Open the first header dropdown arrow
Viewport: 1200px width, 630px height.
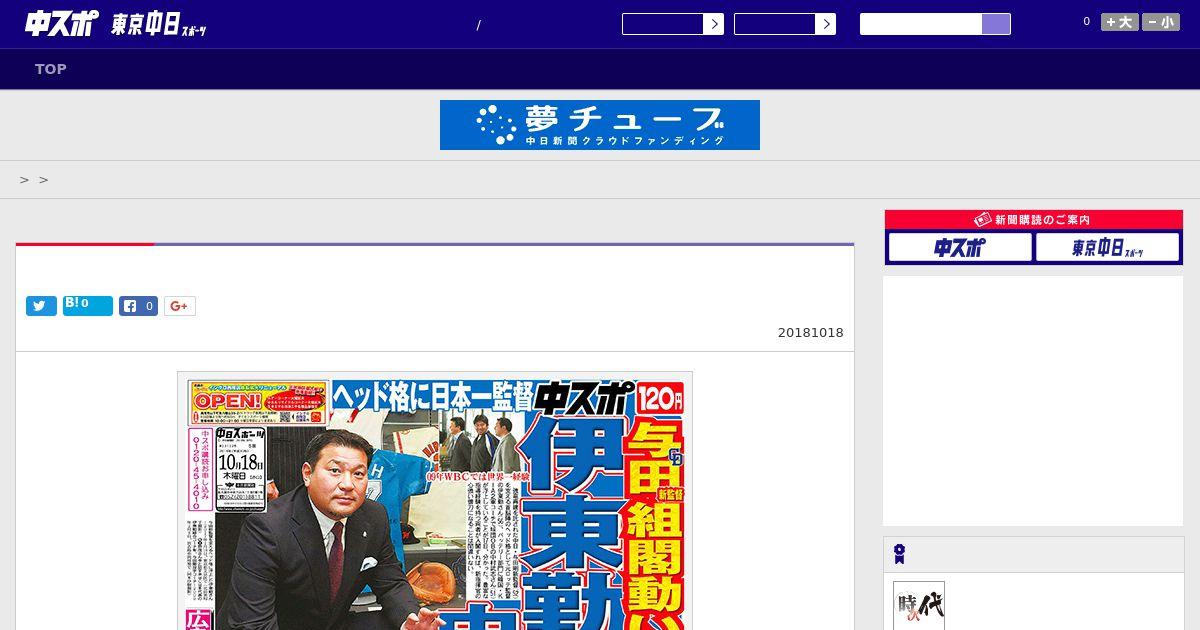click(713, 24)
